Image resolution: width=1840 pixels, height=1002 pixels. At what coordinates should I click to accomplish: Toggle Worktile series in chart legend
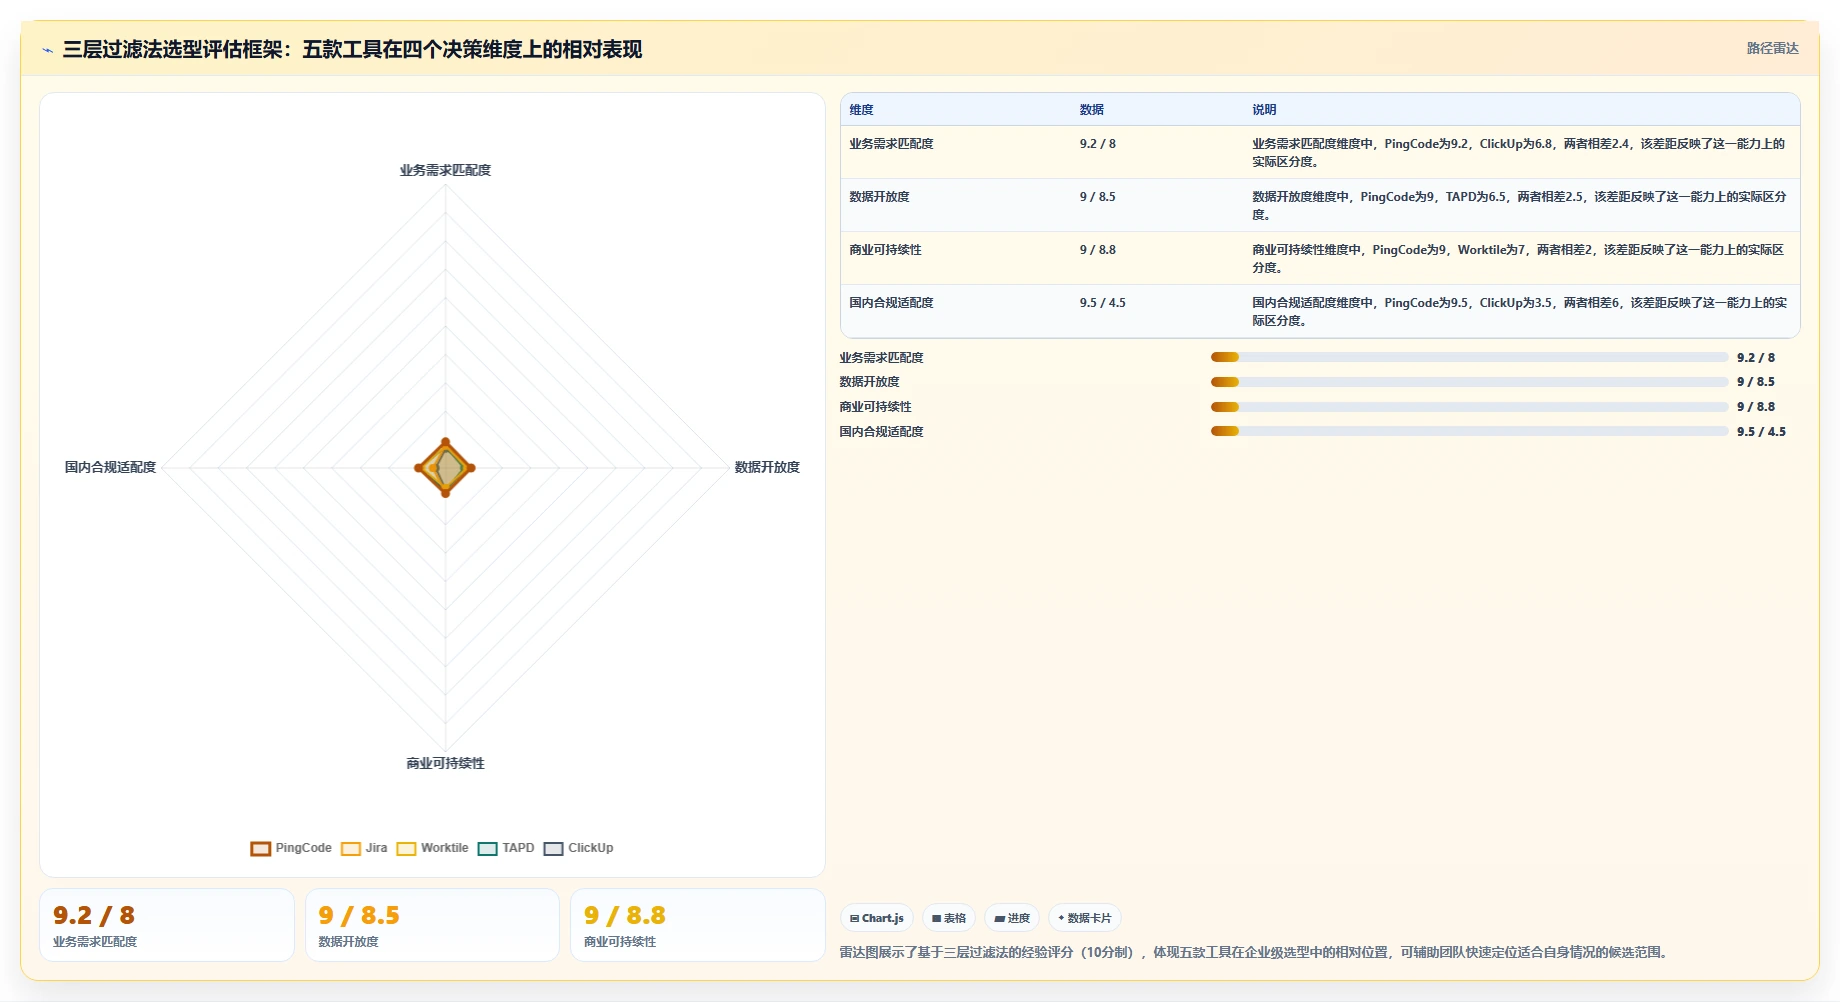(432, 848)
